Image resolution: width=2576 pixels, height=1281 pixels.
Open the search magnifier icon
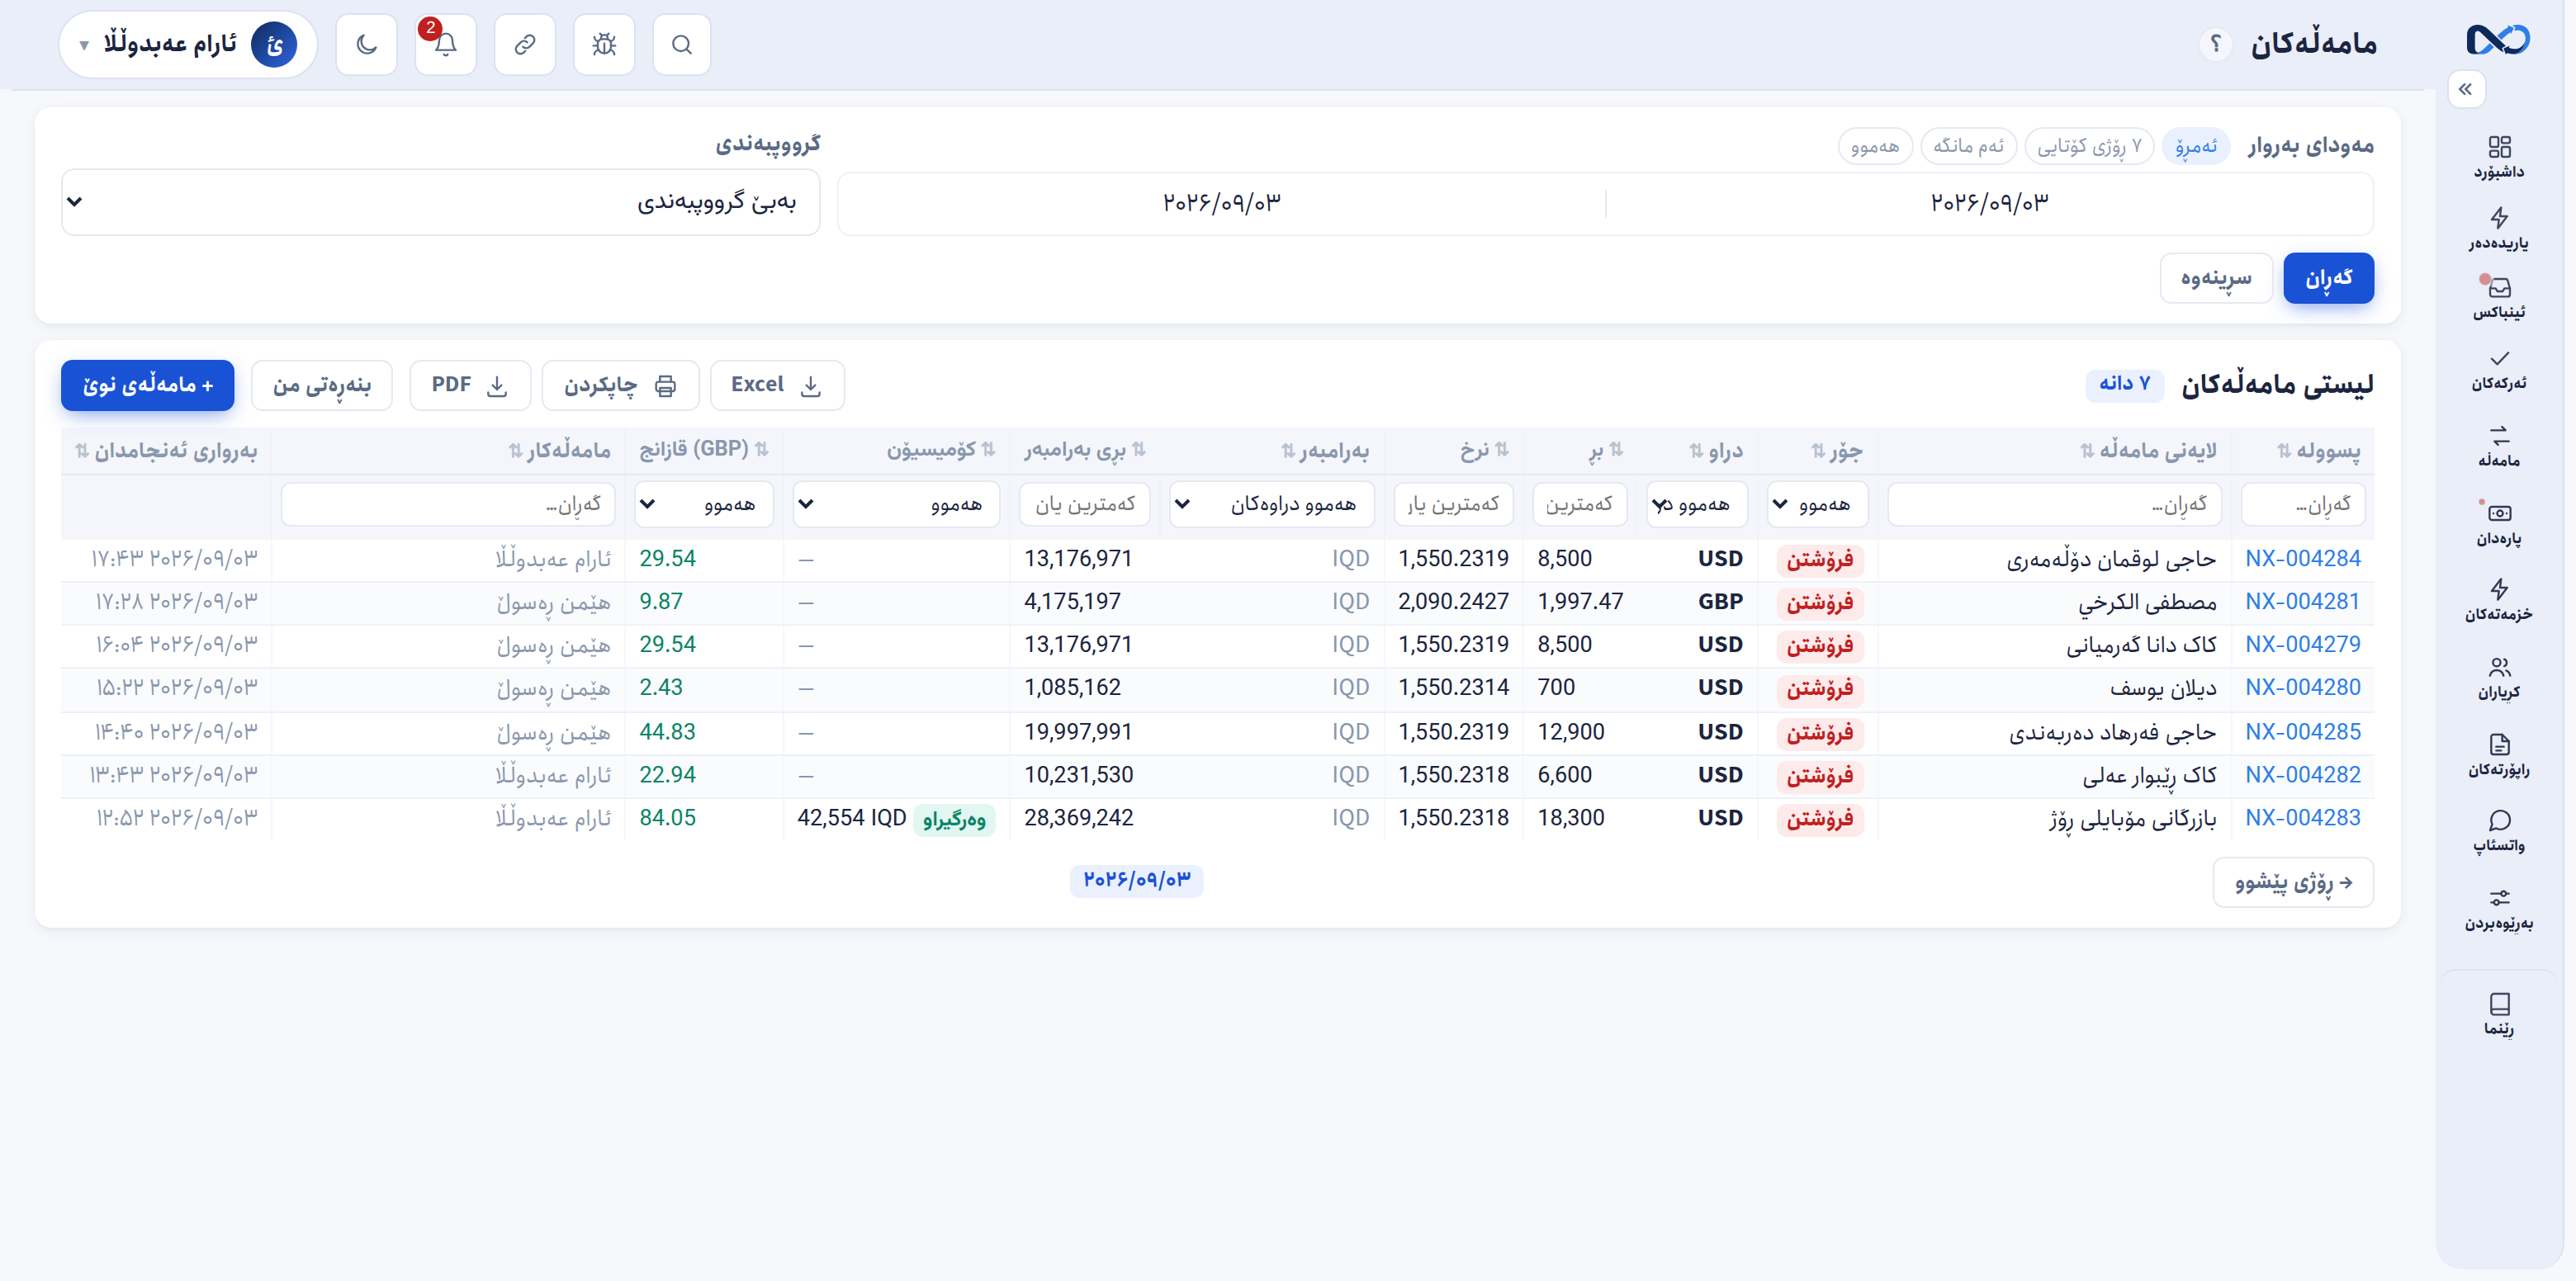682,44
